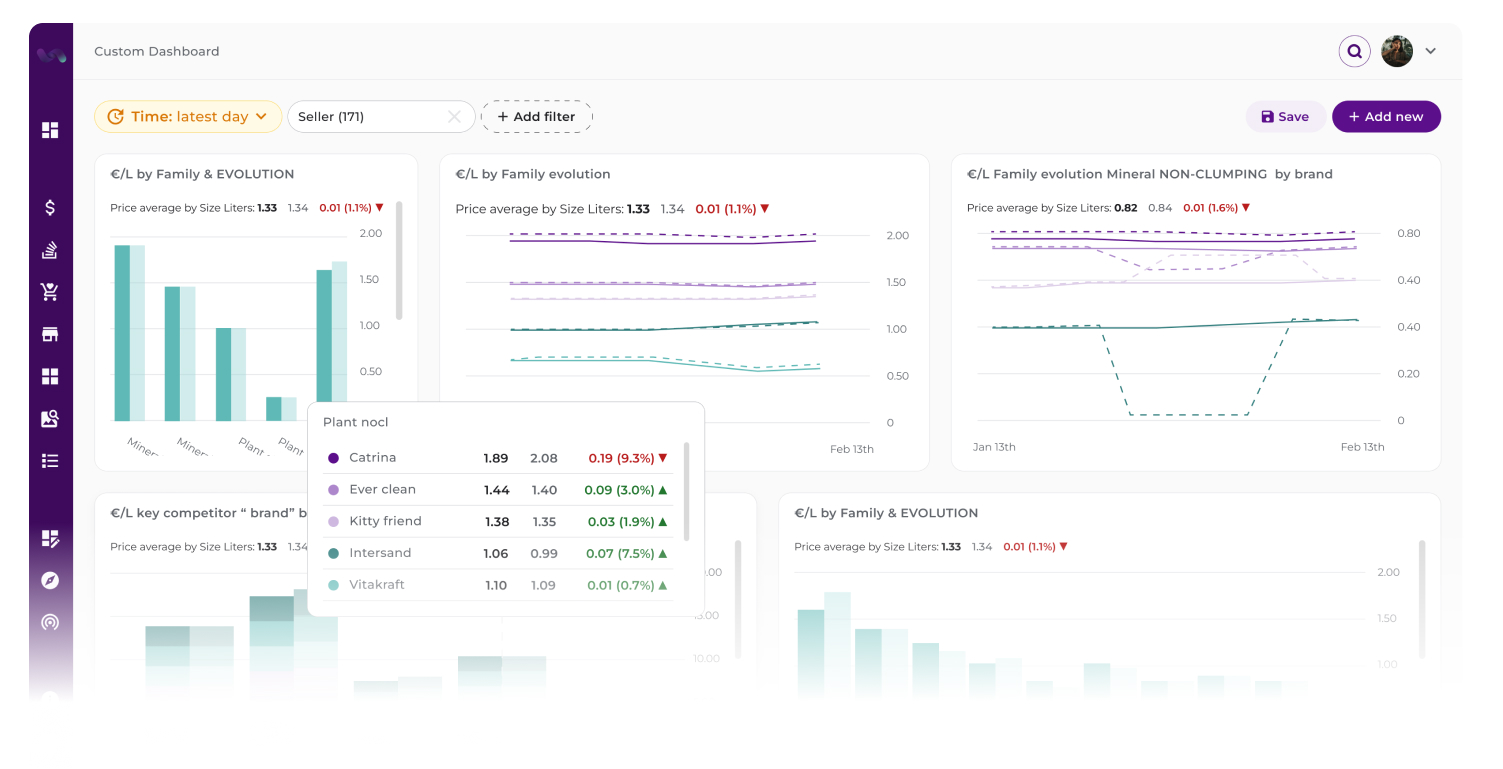Clear the Seller (171) filter

tap(454, 117)
